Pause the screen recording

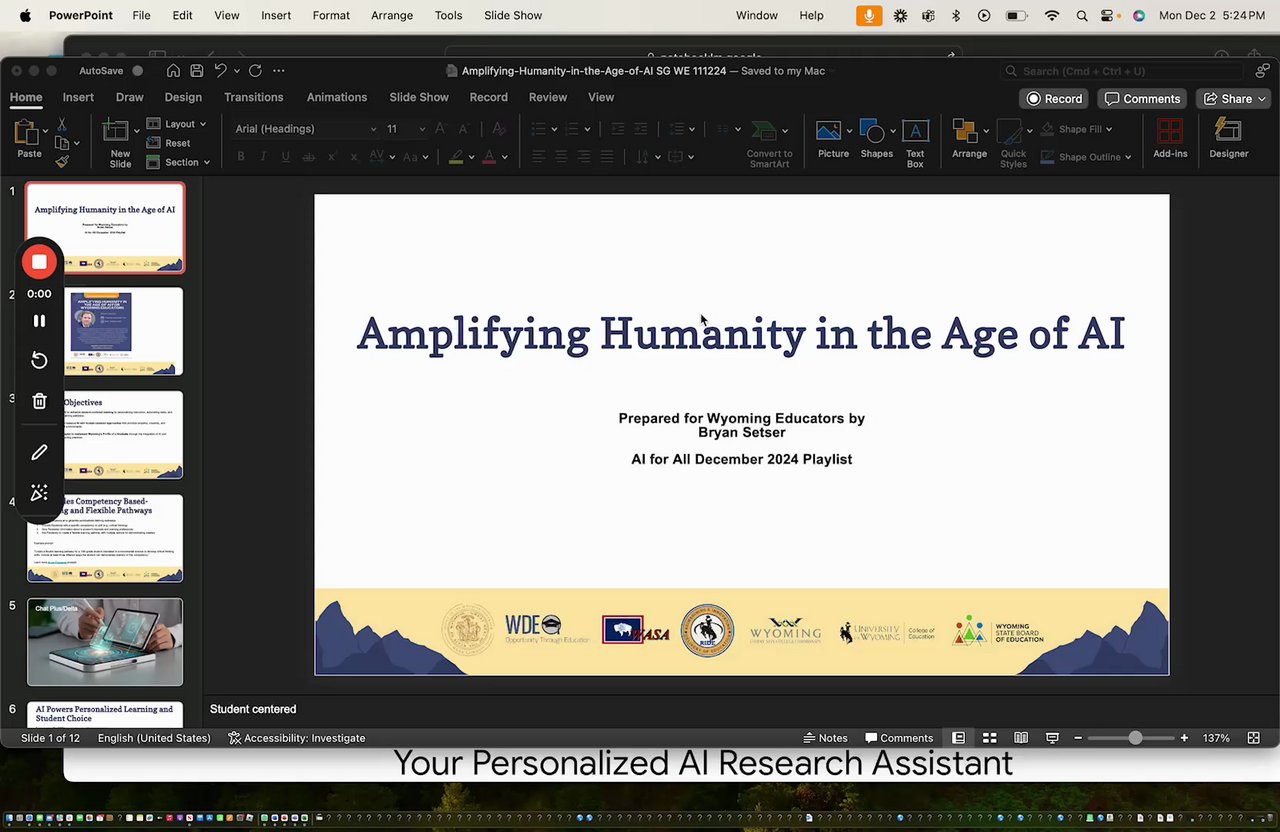tap(39, 321)
